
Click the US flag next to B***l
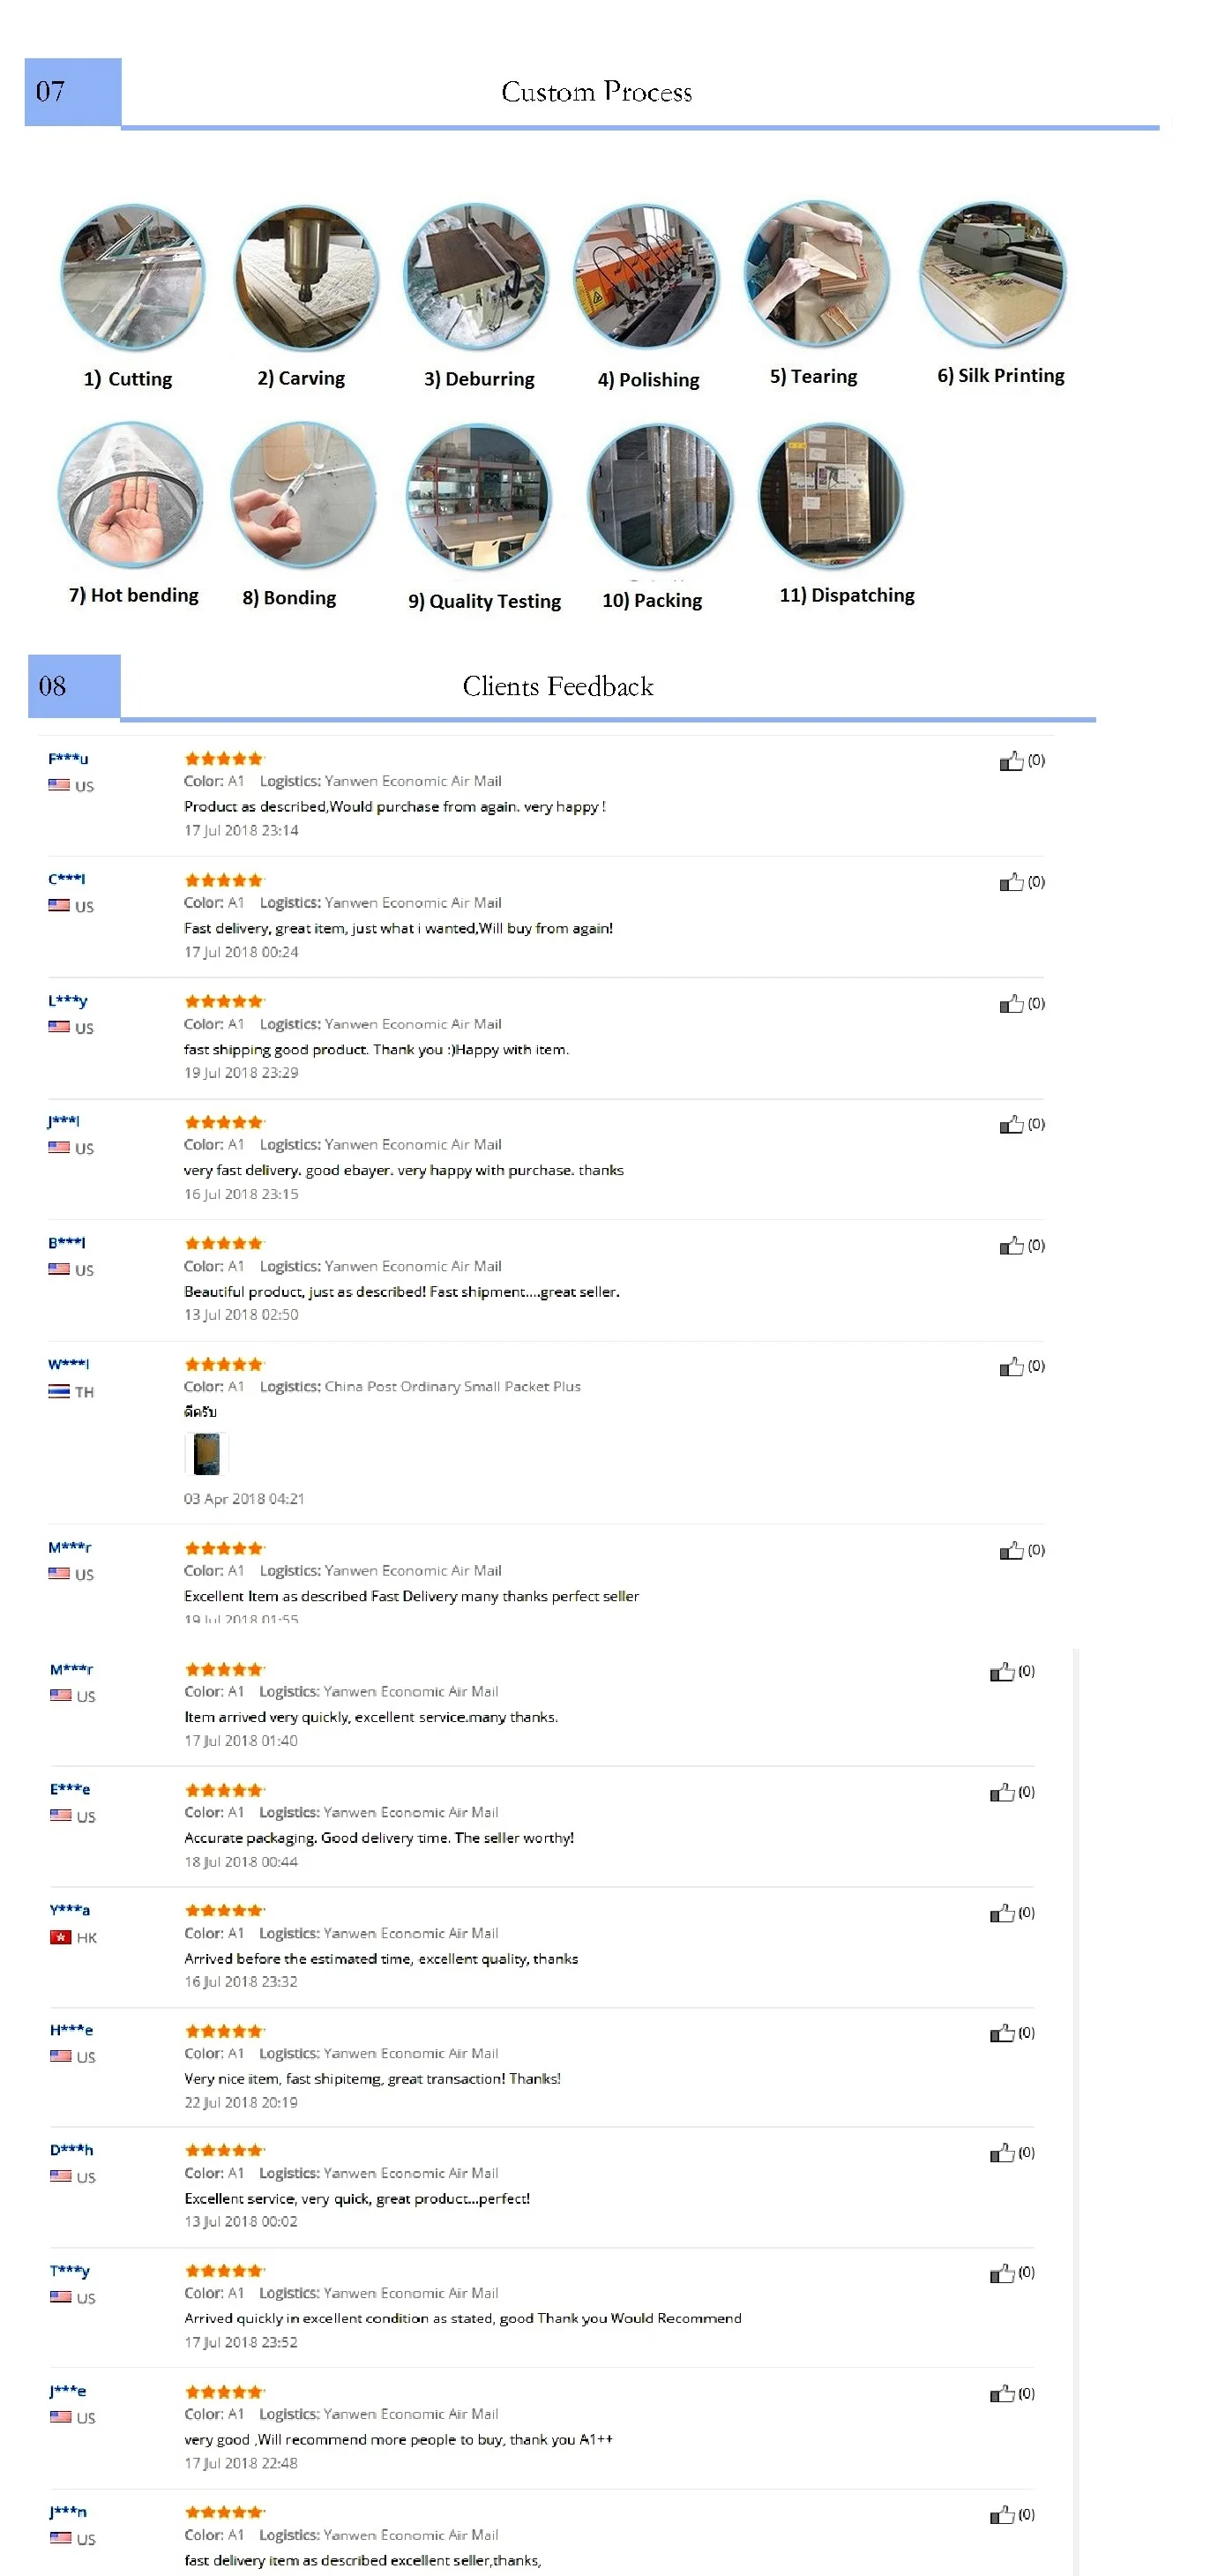pos(59,1269)
